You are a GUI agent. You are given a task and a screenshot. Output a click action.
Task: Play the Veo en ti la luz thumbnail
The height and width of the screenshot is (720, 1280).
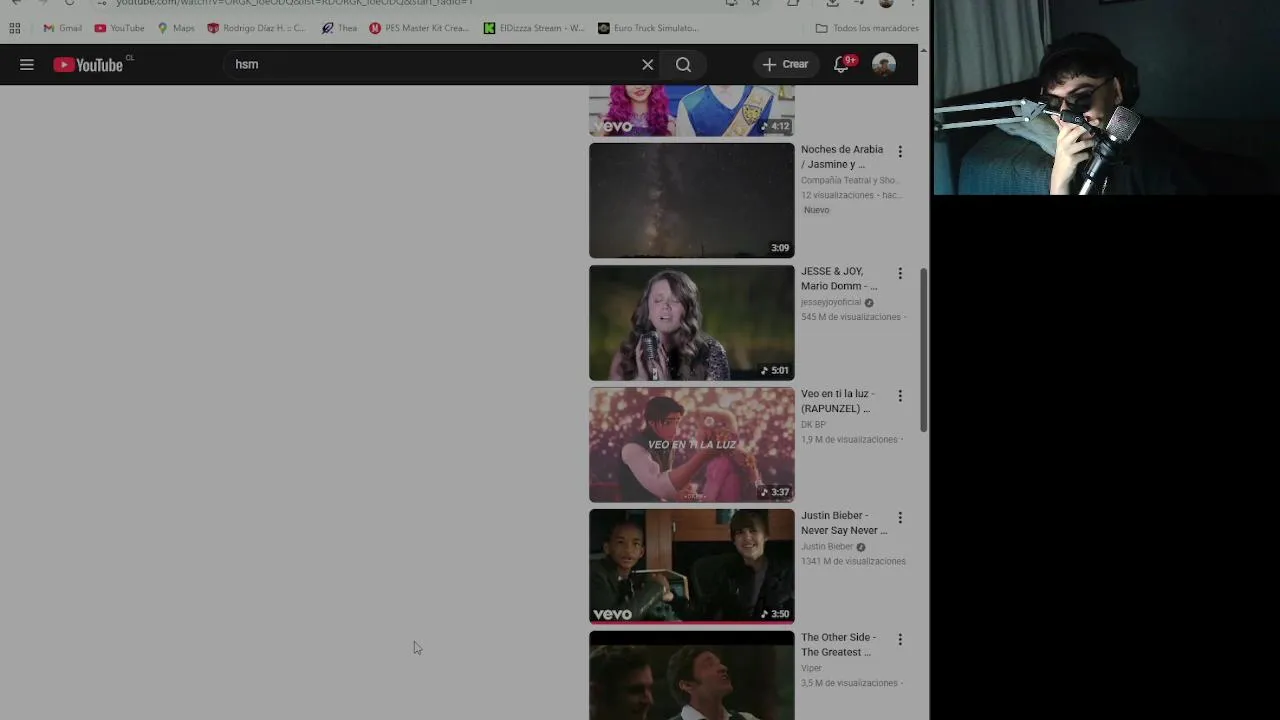tap(692, 444)
